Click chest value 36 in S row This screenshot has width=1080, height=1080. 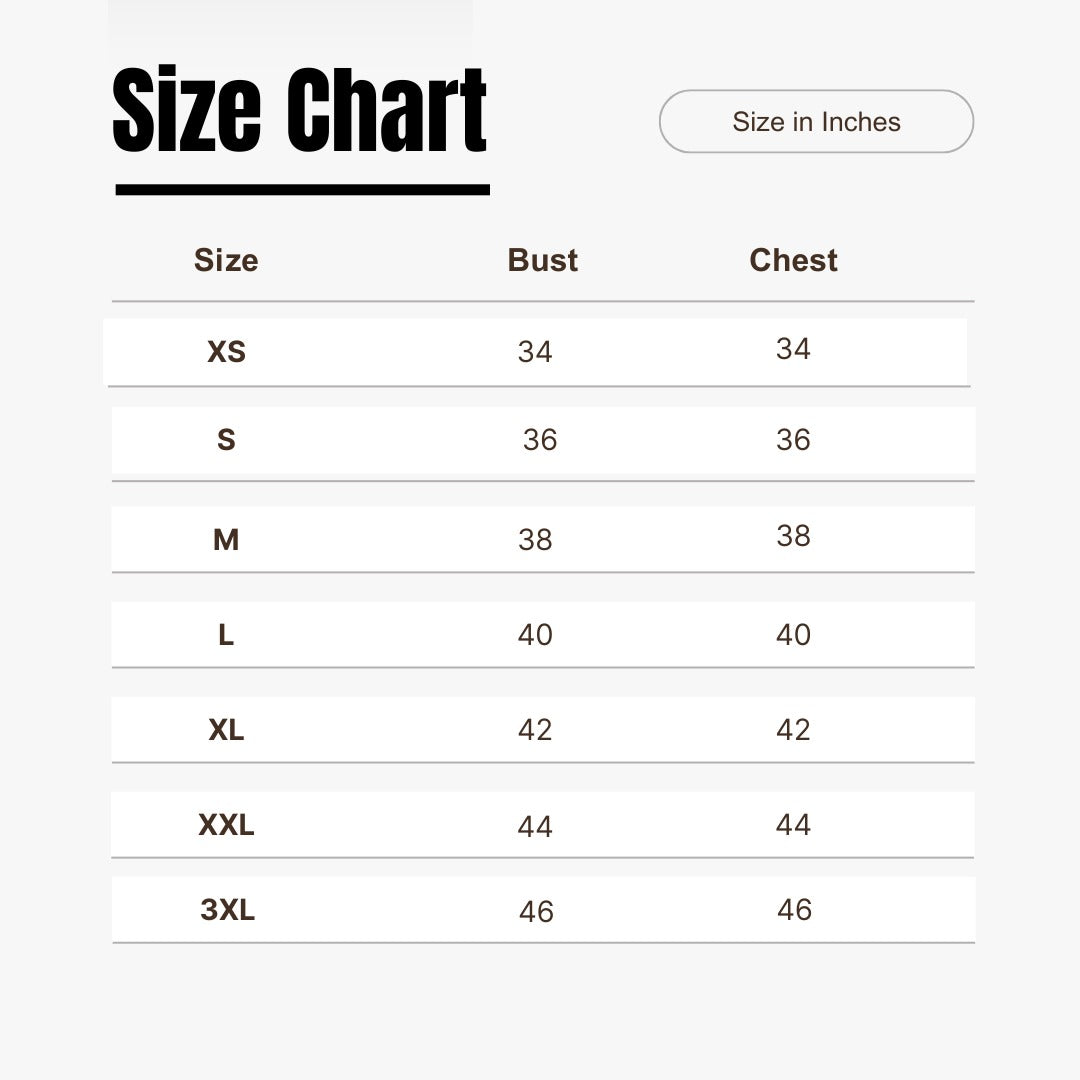click(x=793, y=440)
